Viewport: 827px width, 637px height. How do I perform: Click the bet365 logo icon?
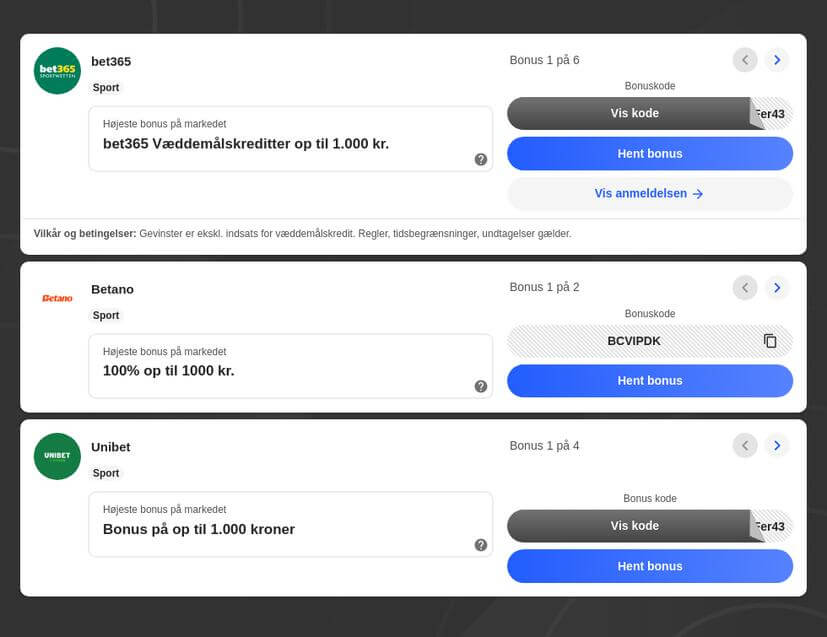[x=57, y=71]
